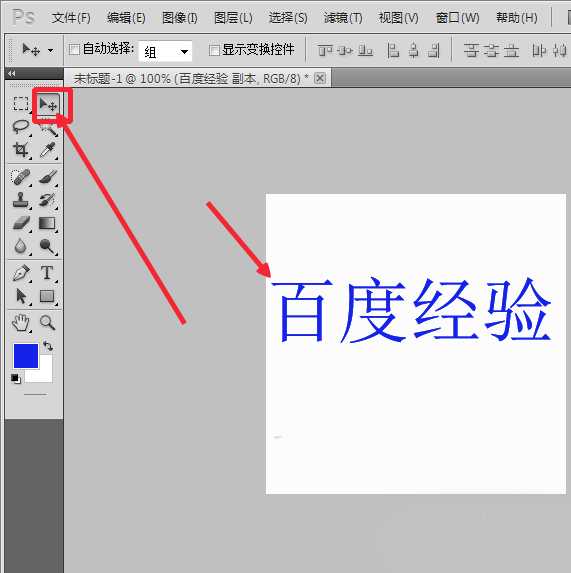The height and width of the screenshot is (573, 571).
Task: Distribute top edges of layers
Action: point(471,50)
